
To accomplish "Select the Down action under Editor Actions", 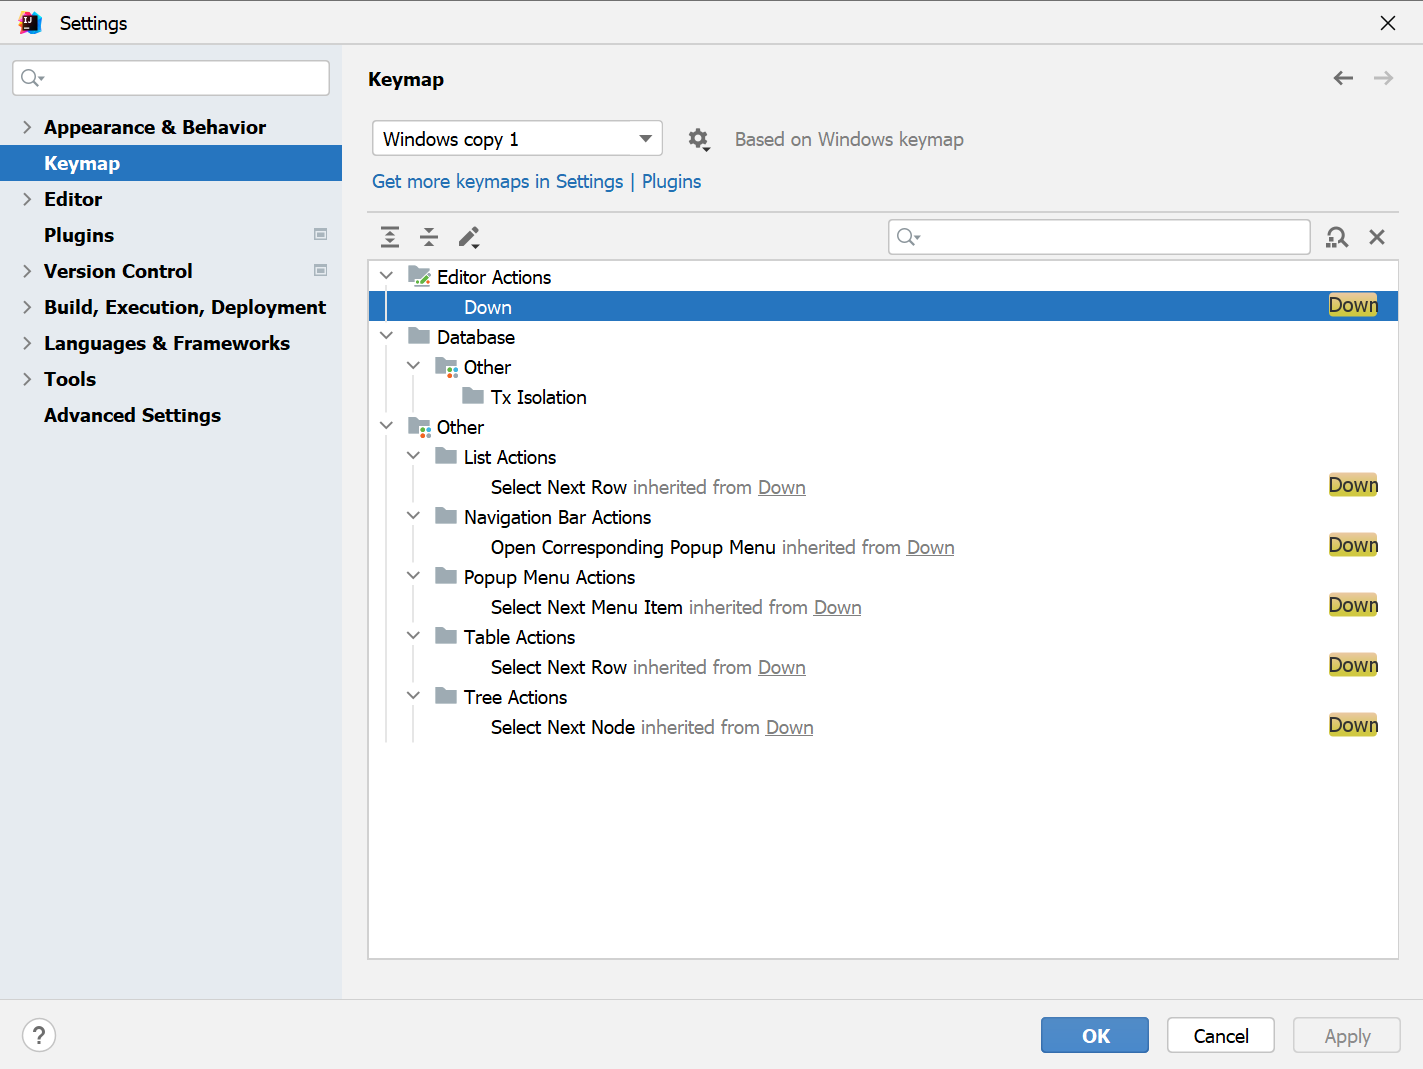I will click(x=883, y=306).
